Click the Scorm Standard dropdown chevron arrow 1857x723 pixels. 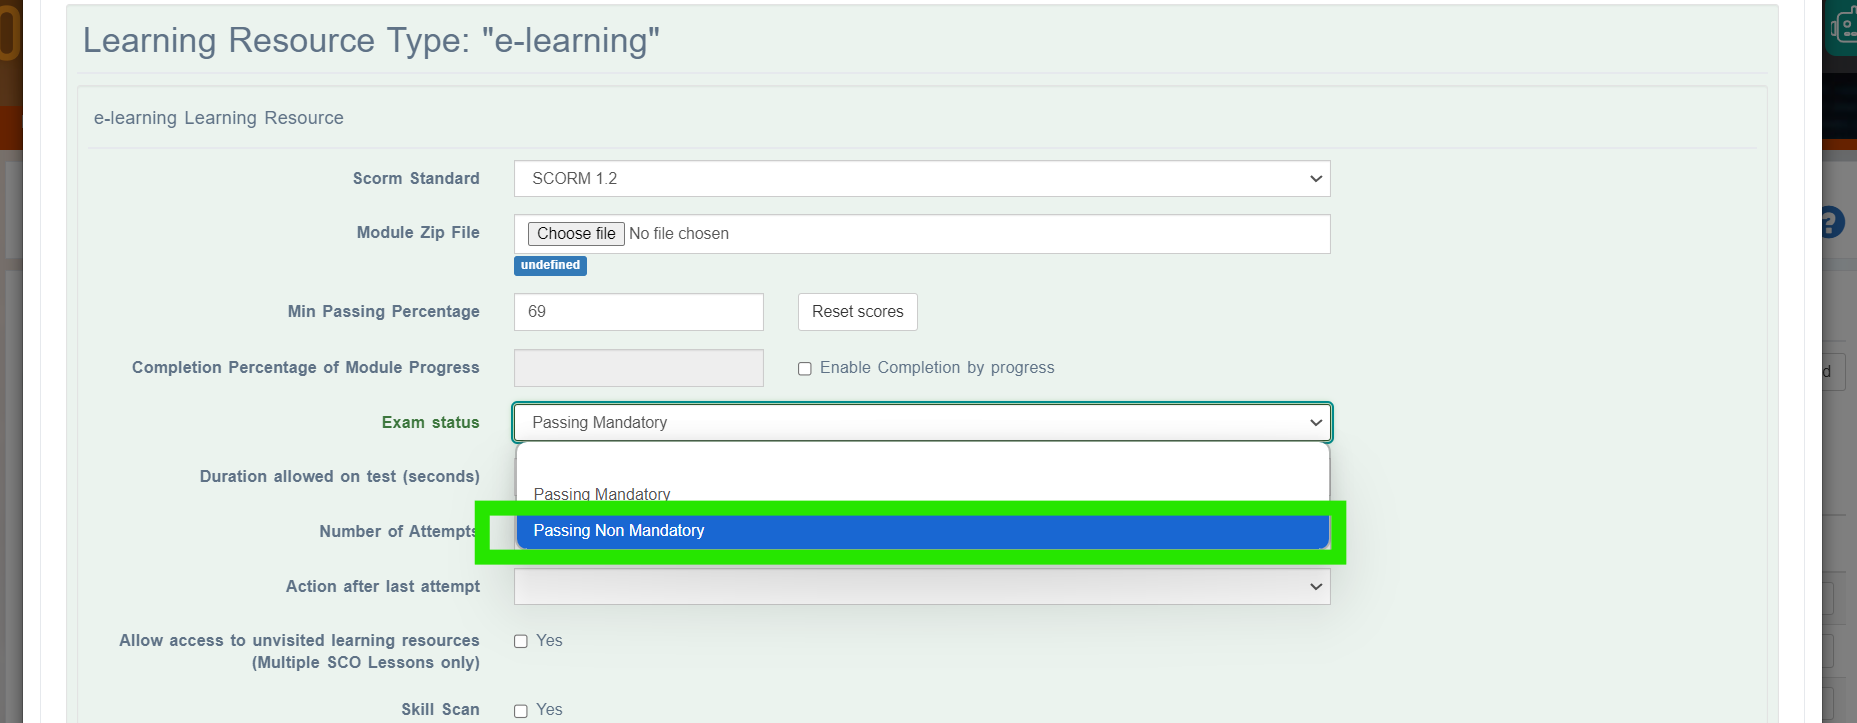click(1315, 179)
